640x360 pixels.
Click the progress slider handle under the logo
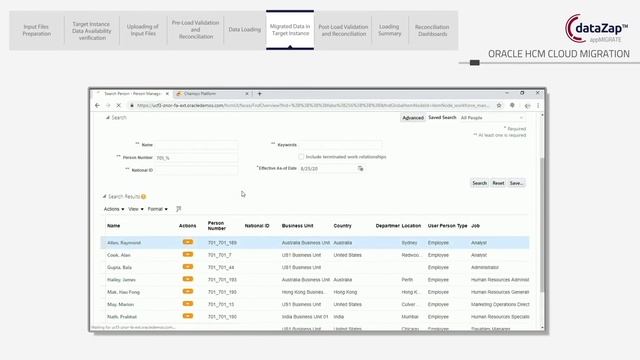[x=475, y=62]
